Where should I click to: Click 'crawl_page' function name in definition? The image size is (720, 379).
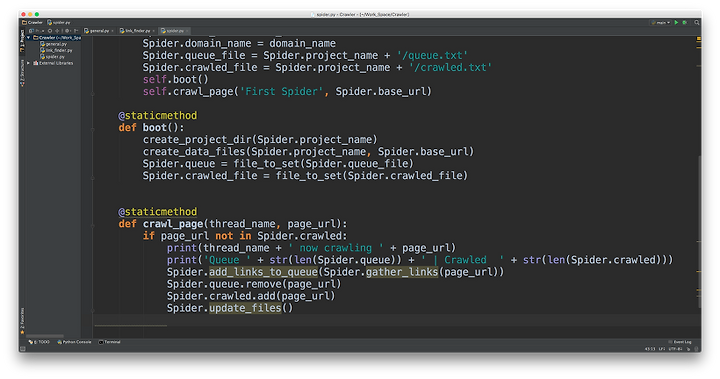[x=173, y=224]
